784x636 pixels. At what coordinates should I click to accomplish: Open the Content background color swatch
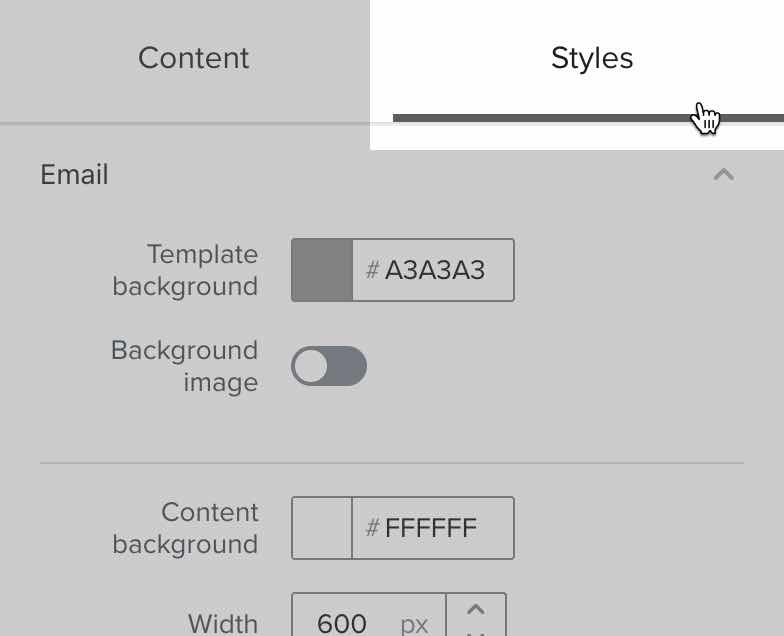tap(322, 528)
